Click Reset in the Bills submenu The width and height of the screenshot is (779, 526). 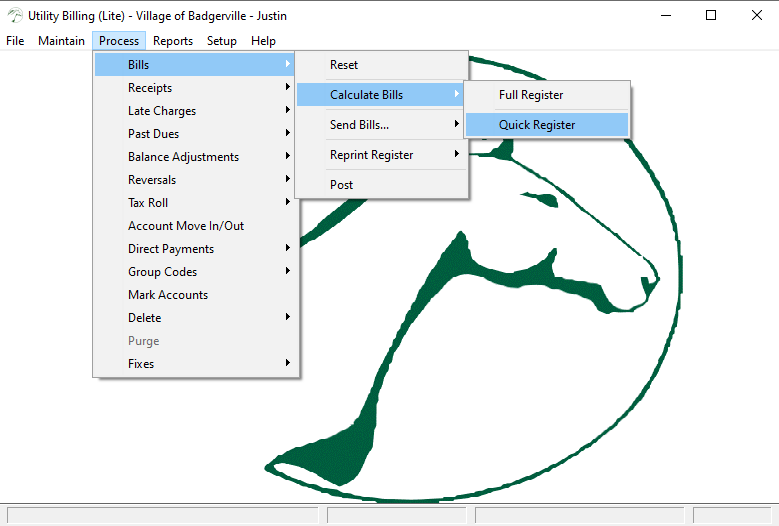(x=344, y=65)
